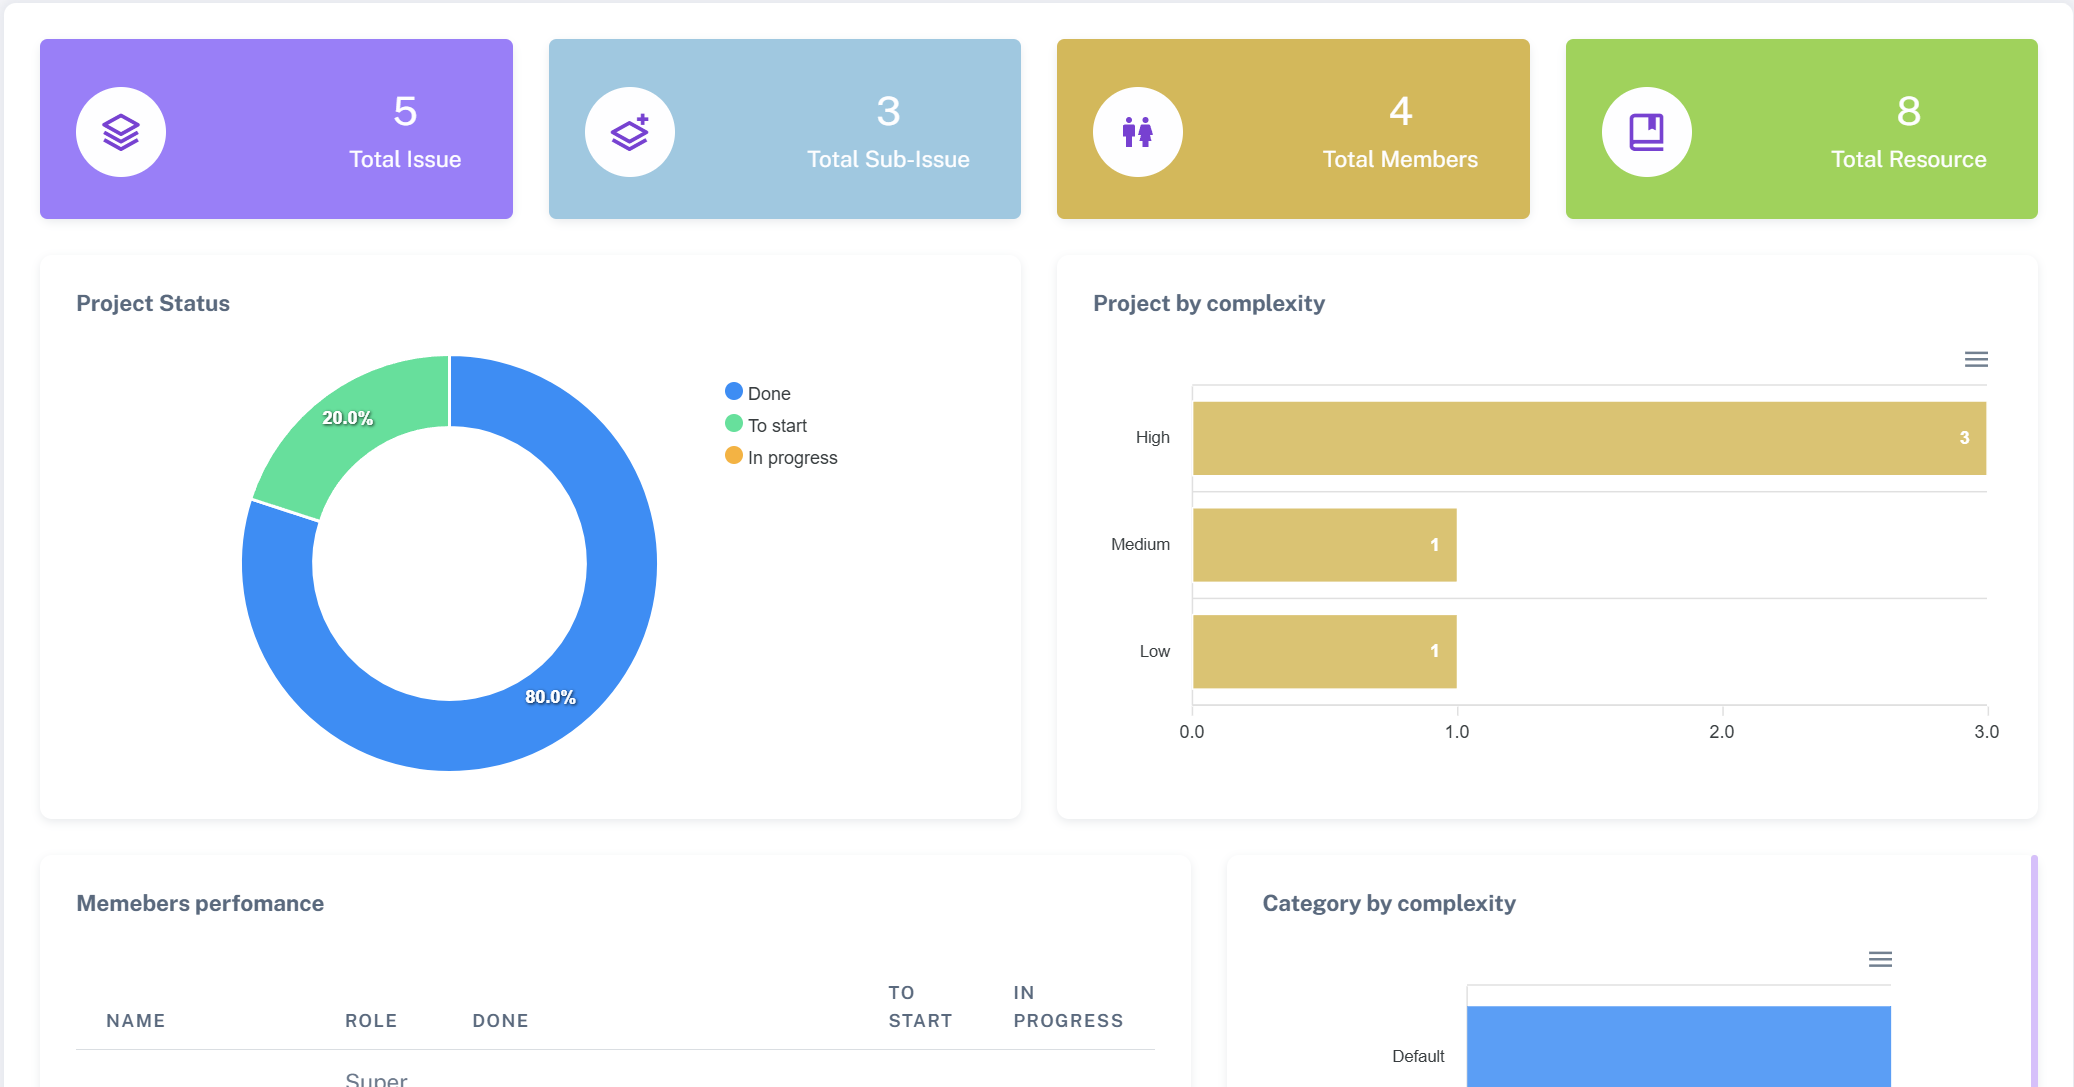This screenshot has height=1087, width=2074.
Task: Click the blue Default category bar
Action: tap(1678, 1045)
